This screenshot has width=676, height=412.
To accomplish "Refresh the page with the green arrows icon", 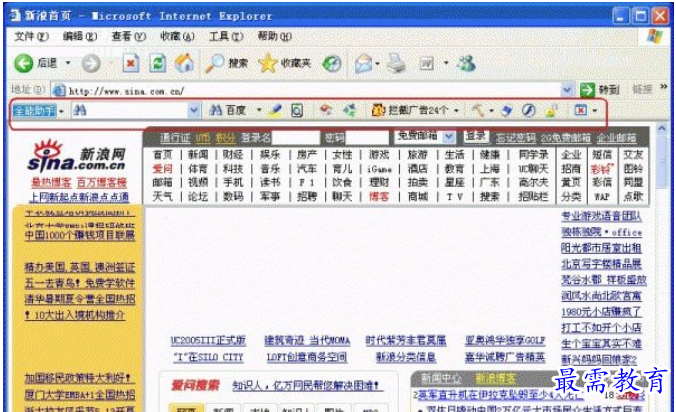I will click(157, 63).
